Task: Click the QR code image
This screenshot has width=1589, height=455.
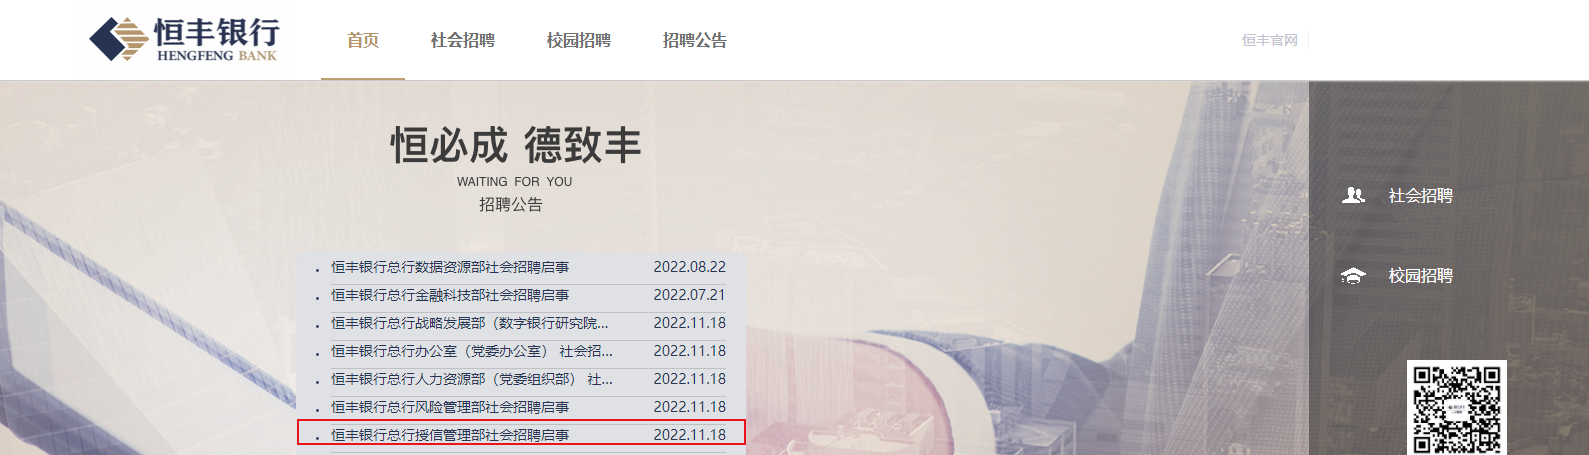Action: pyautogui.click(x=1457, y=408)
